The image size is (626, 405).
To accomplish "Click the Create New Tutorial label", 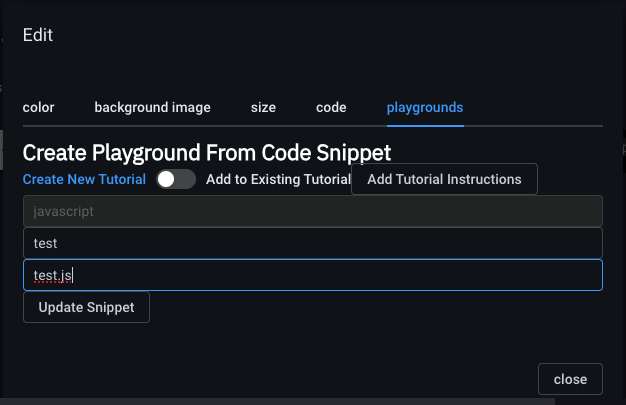I will click(84, 179).
